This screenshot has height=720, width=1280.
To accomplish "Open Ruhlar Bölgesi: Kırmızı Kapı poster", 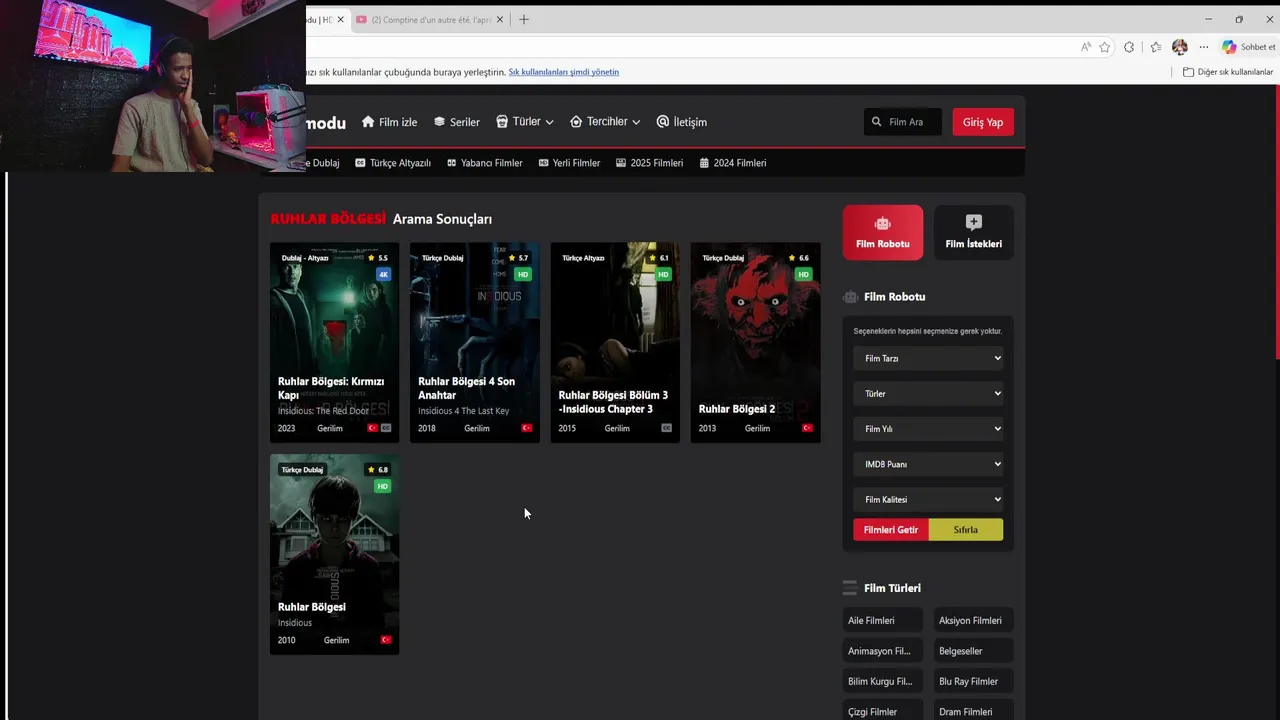I will (334, 342).
